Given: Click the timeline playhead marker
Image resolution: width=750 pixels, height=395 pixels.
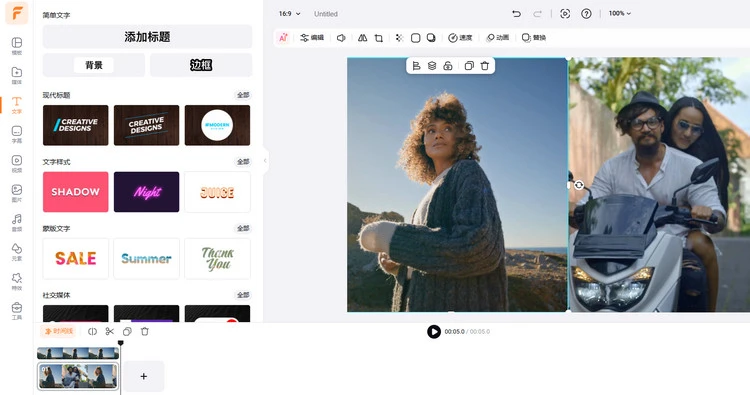Looking at the screenshot, I should click(121, 343).
